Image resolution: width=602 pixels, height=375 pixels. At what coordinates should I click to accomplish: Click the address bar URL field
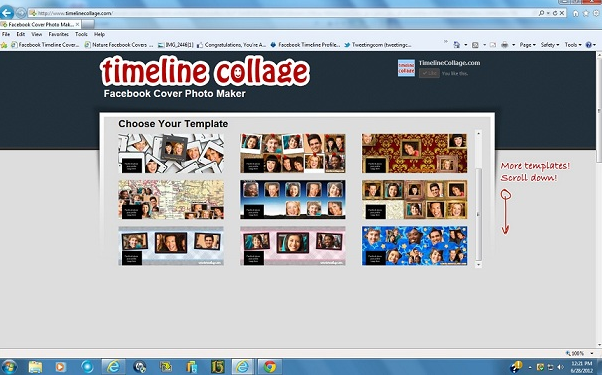pos(284,13)
